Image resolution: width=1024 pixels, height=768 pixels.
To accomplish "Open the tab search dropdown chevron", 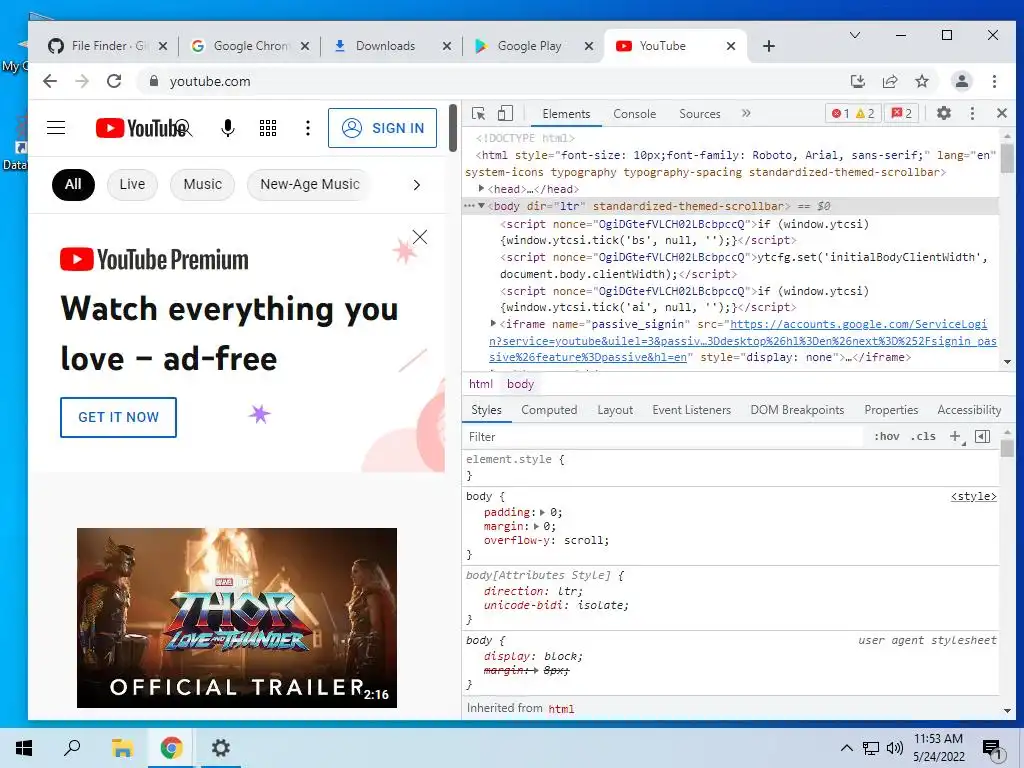I will (x=855, y=35).
